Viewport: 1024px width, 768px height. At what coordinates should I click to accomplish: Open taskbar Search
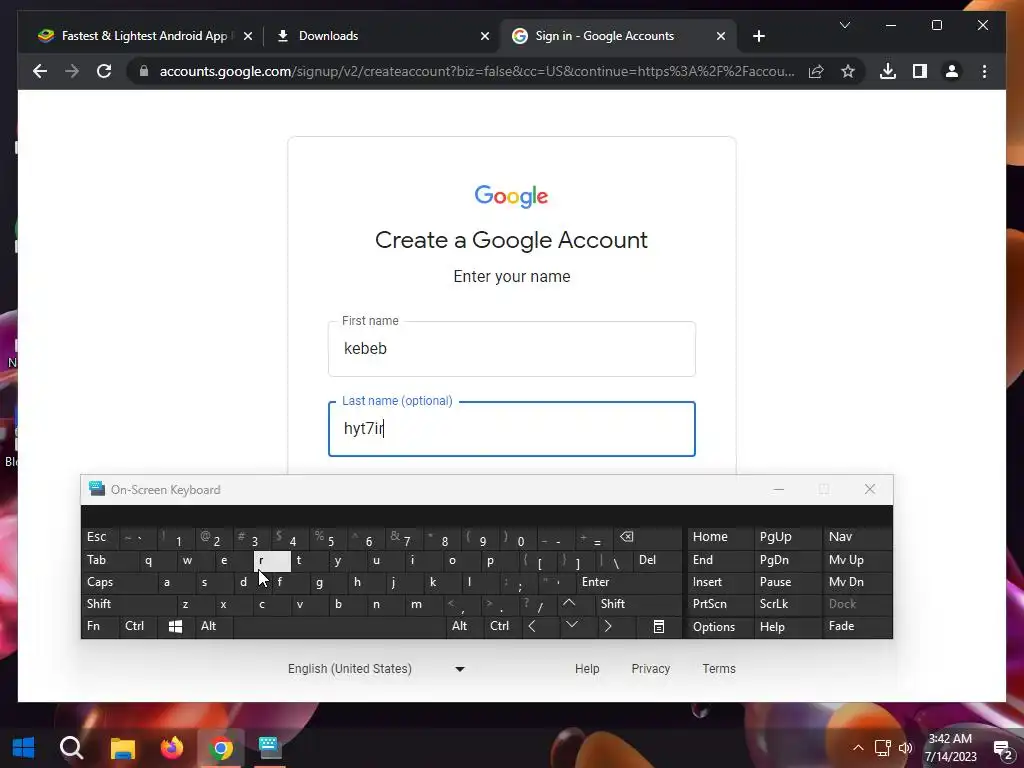[x=72, y=748]
